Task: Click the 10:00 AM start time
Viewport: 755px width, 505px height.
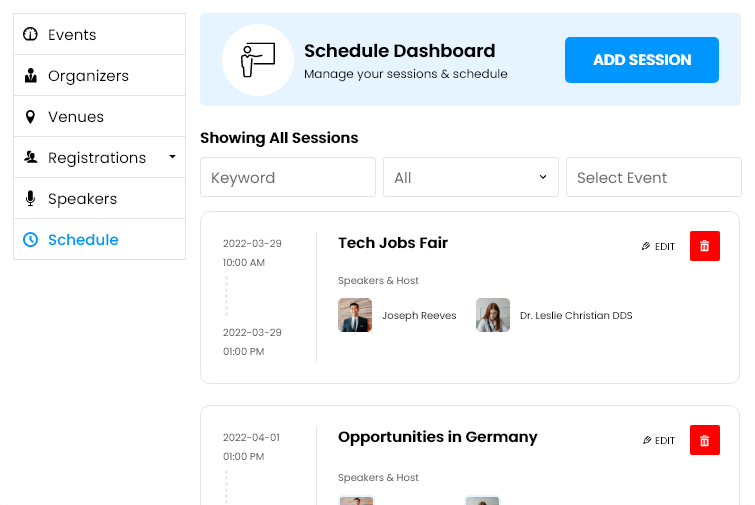Action: [x=244, y=262]
